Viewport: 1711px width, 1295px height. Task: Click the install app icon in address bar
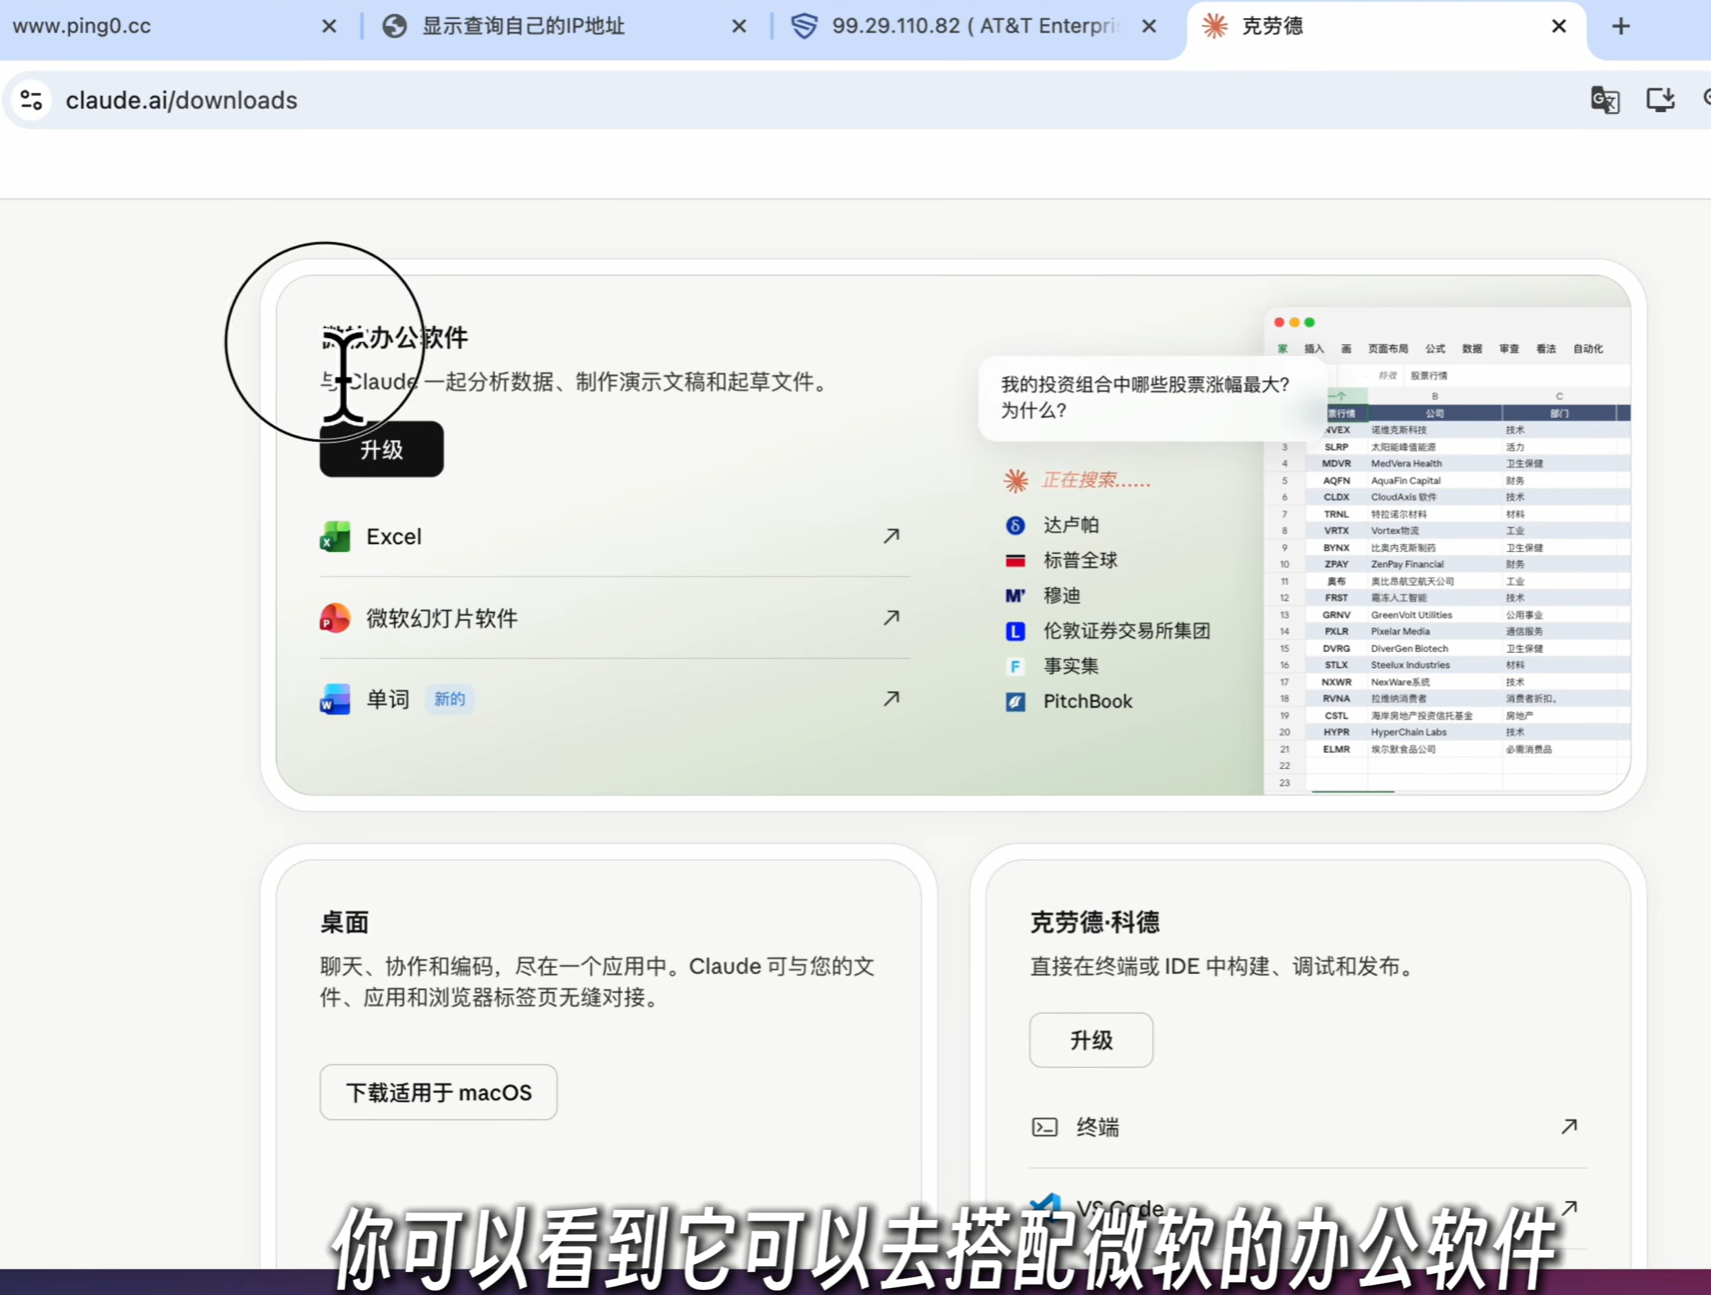[x=1660, y=100]
